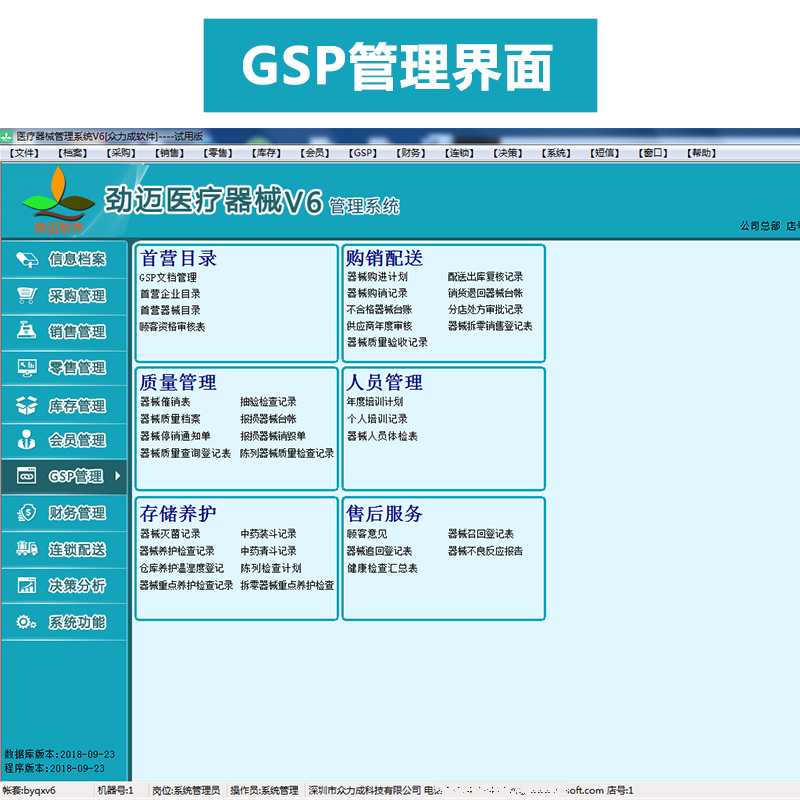Open the 配送出库复核记录 link
This screenshot has height=800, width=800.
pos(485,277)
